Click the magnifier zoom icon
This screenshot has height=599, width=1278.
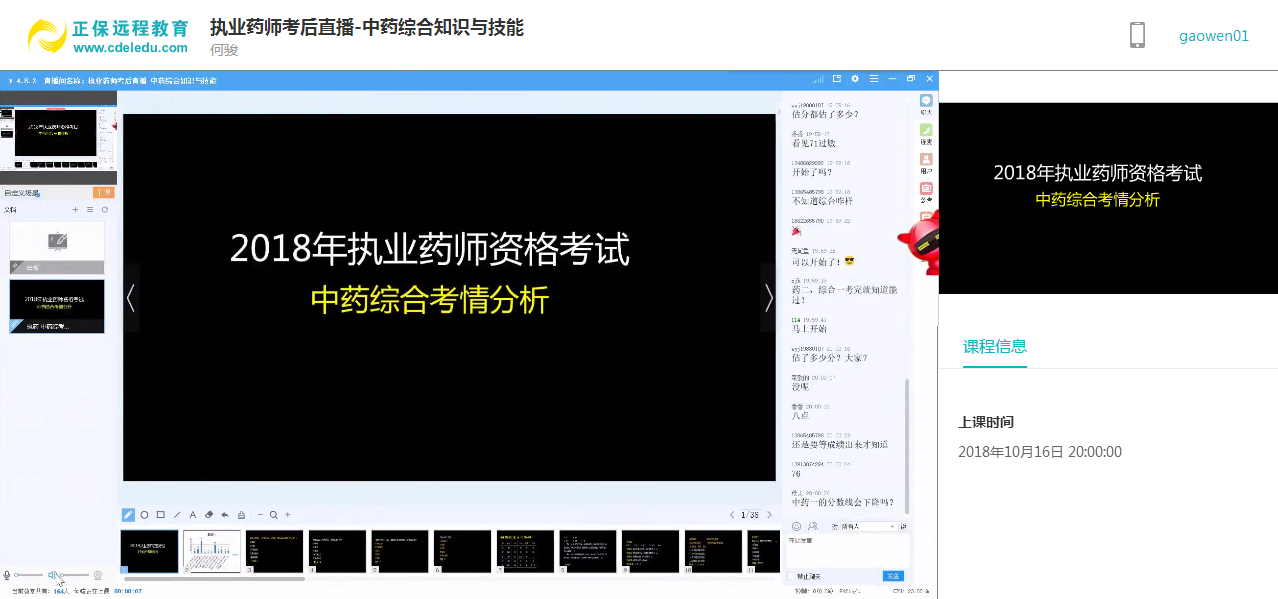(x=273, y=515)
